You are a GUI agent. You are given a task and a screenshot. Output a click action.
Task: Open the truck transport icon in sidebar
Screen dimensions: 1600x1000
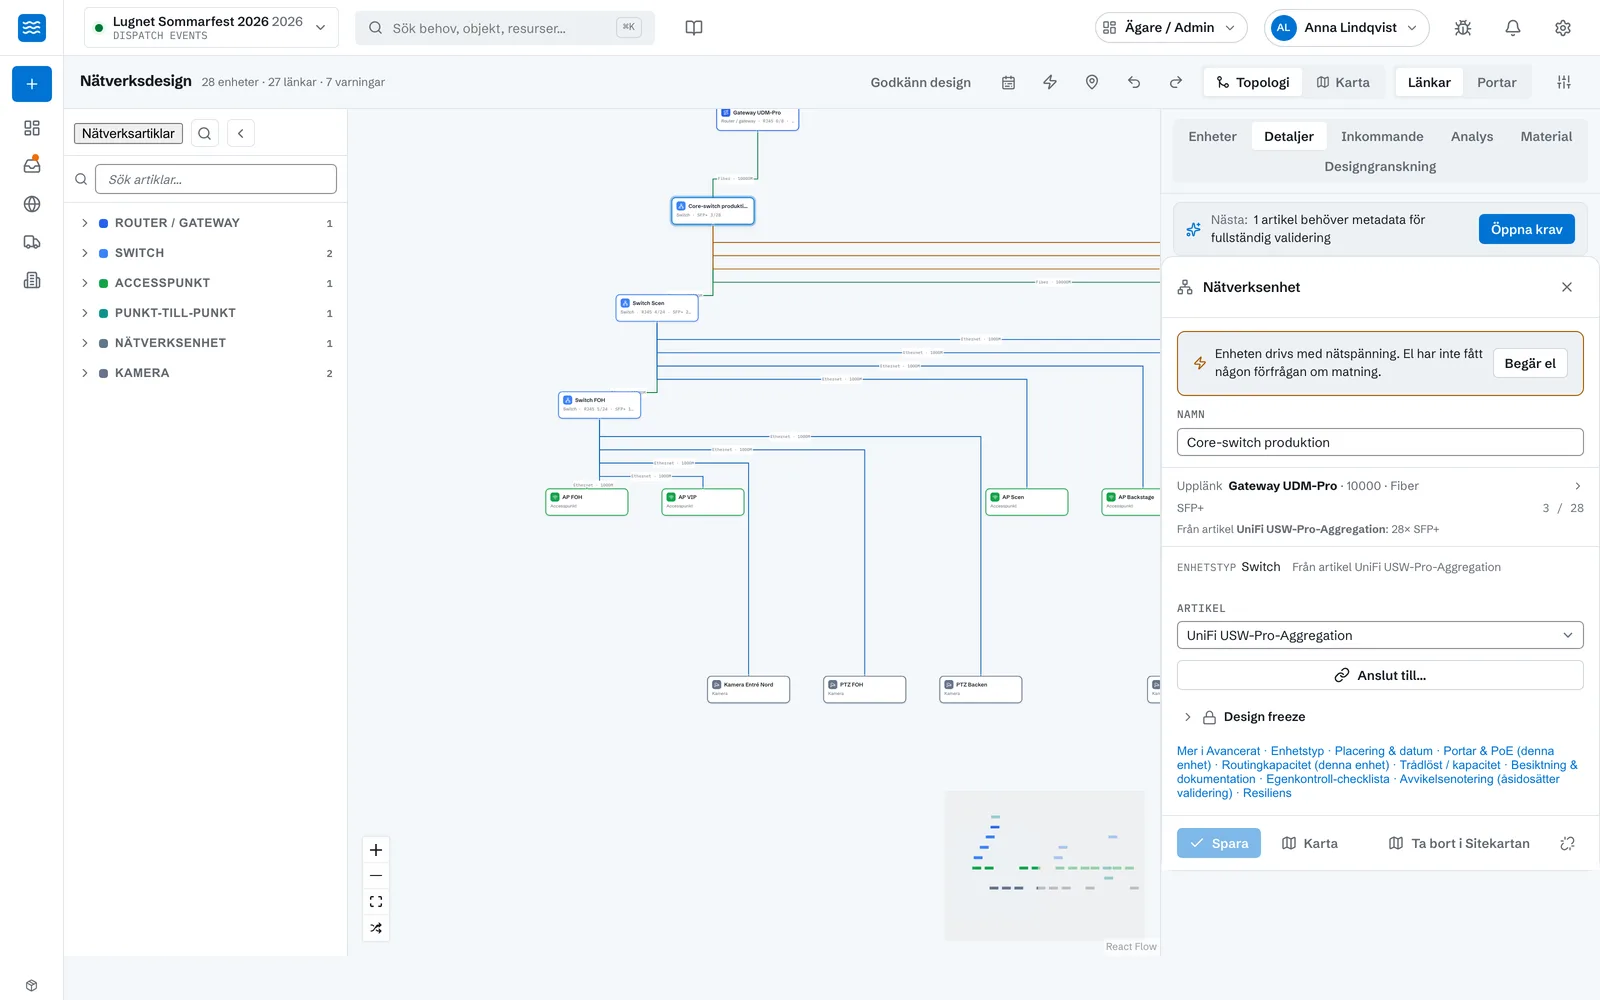(32, 242)
